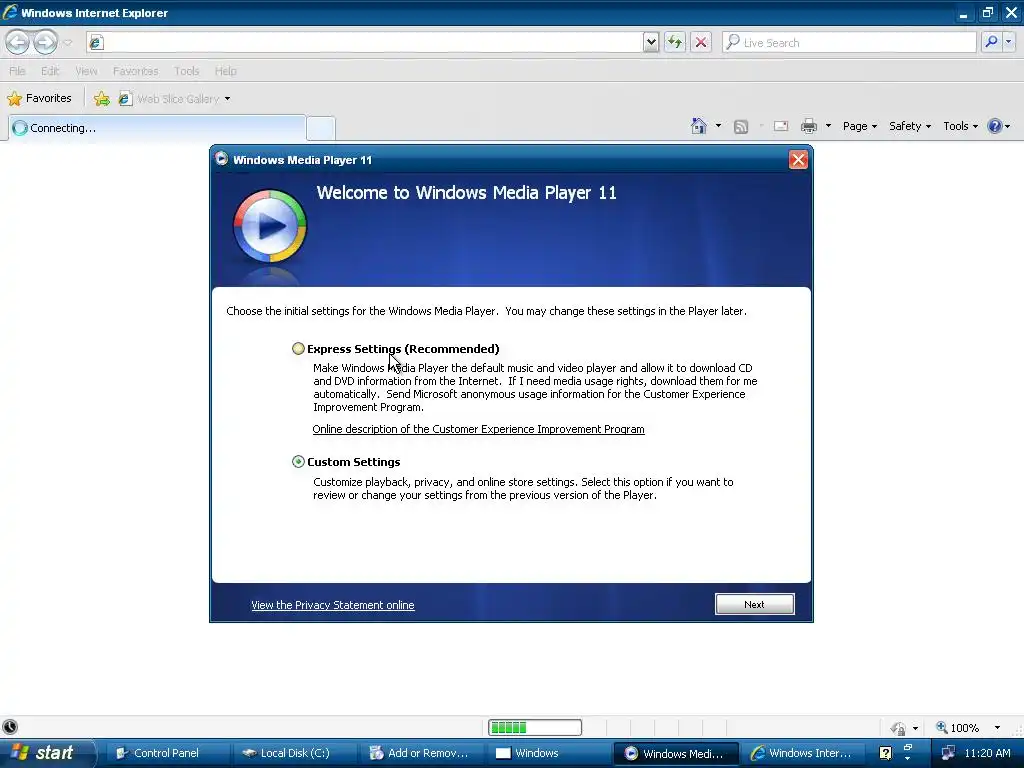Viewport: 1024px width, 768px height.
Task: Open a new blank tab
Action: coord(321,128)
